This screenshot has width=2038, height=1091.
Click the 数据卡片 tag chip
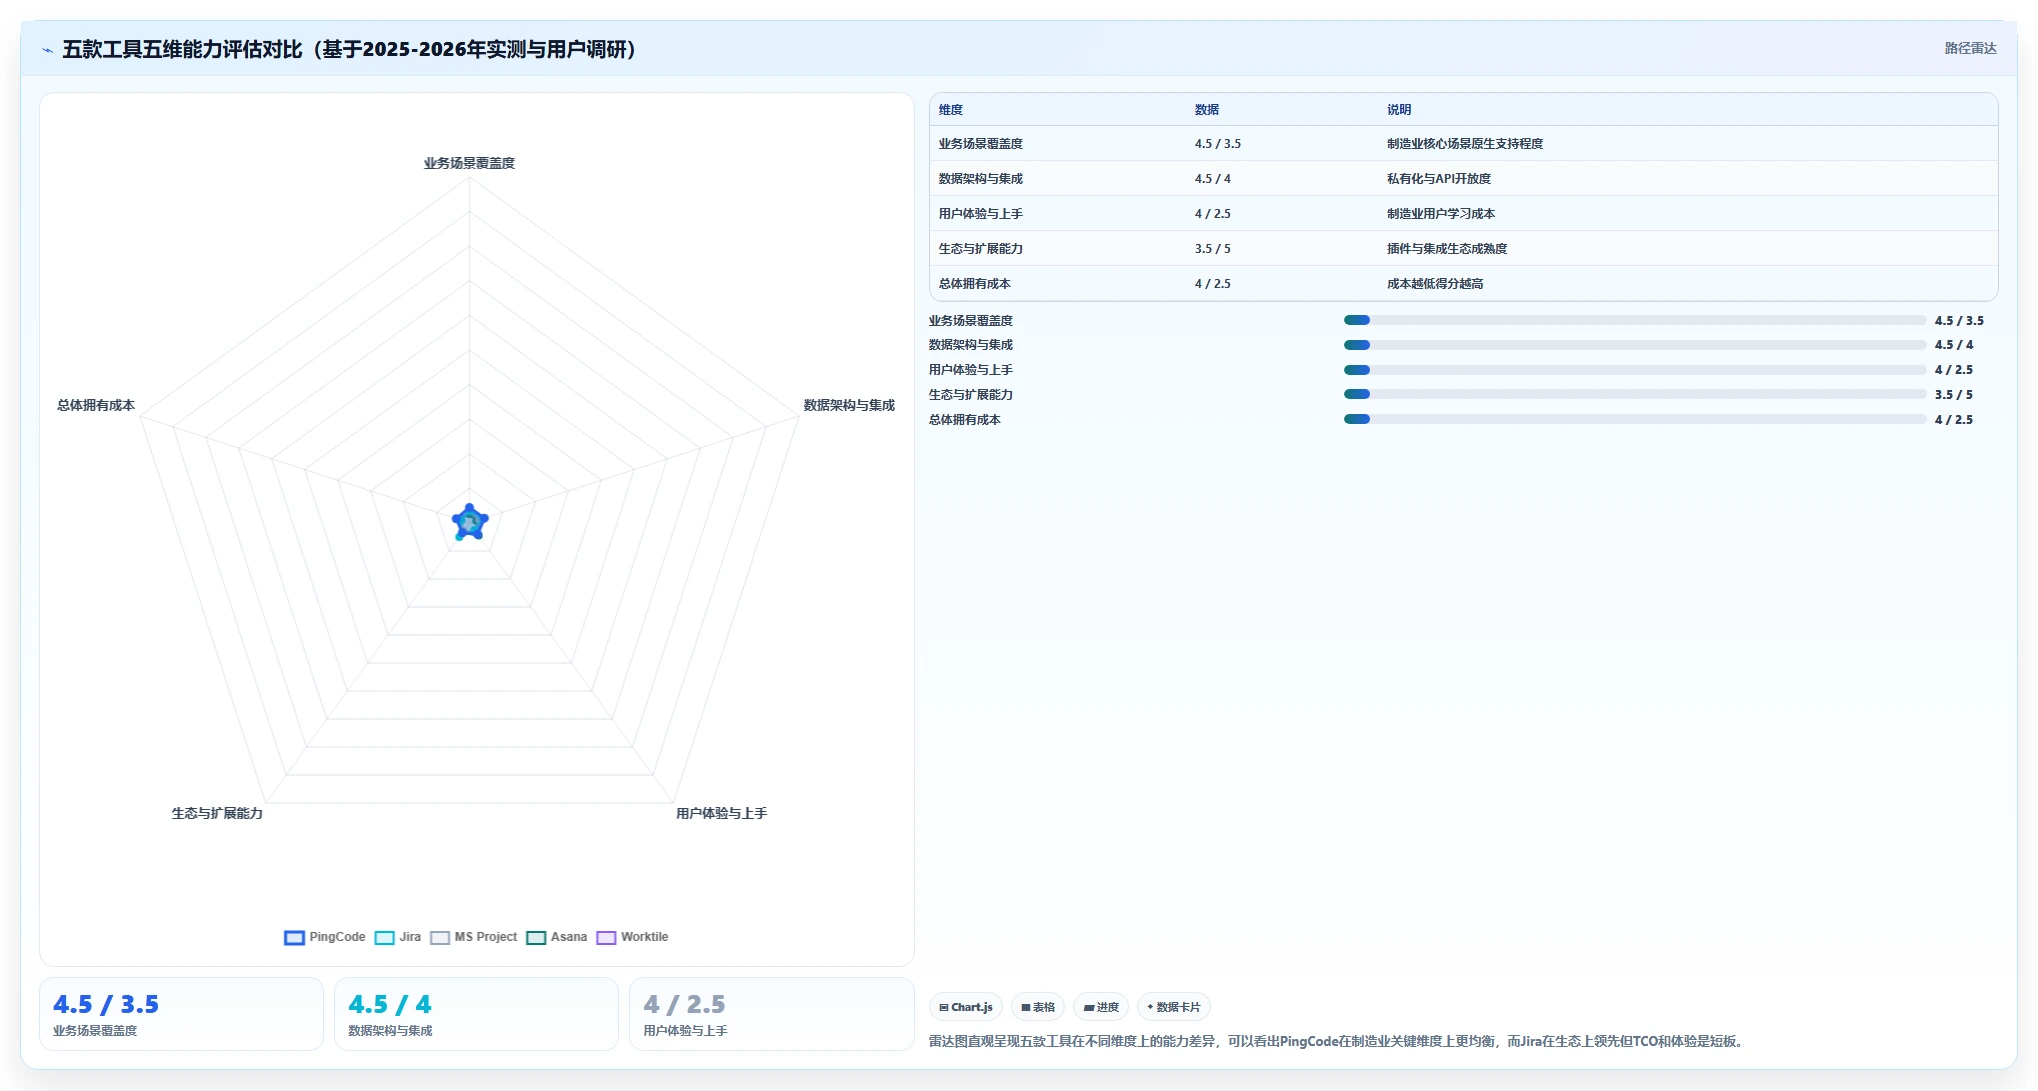[1174, 1007]
